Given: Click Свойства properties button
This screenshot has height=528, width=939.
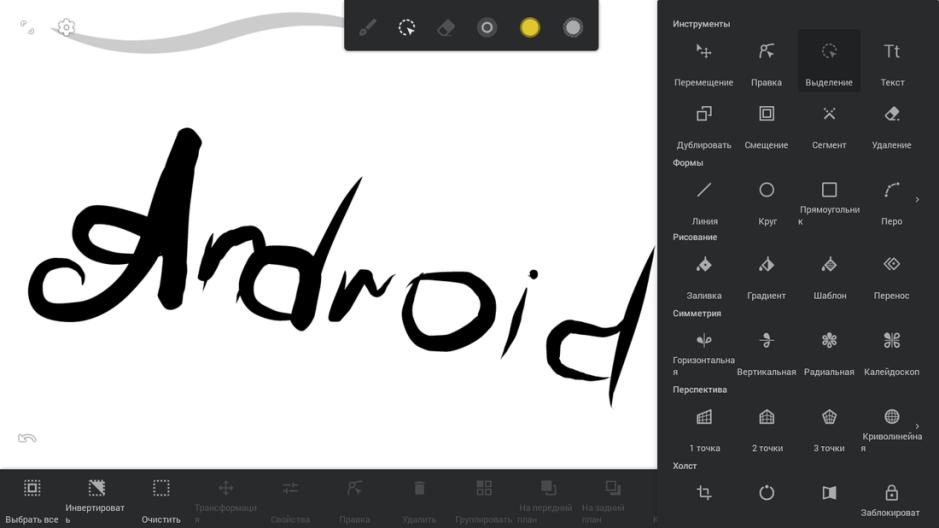Looking at the screenshot, I should (290, 500).
